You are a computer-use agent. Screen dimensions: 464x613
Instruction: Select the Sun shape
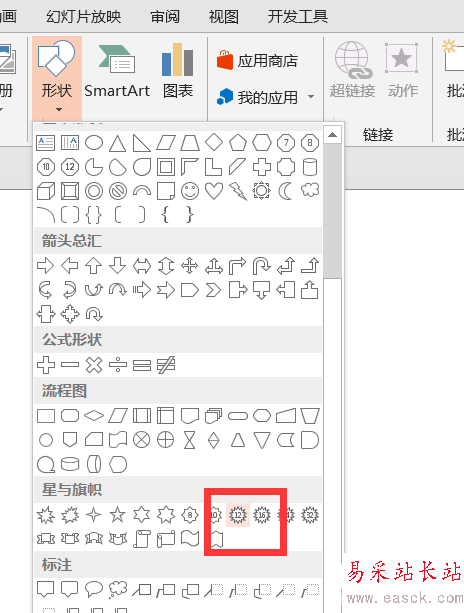[262, 191]
